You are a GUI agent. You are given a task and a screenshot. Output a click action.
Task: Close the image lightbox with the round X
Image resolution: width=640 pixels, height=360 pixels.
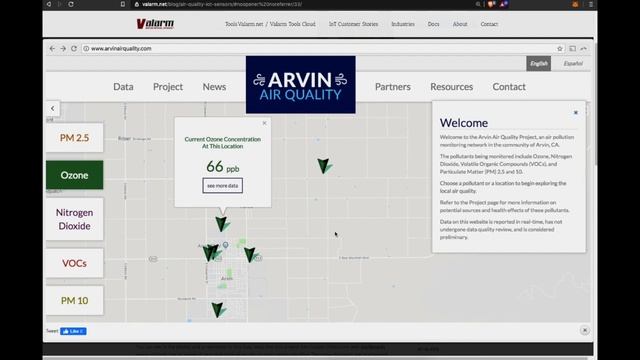584,330
